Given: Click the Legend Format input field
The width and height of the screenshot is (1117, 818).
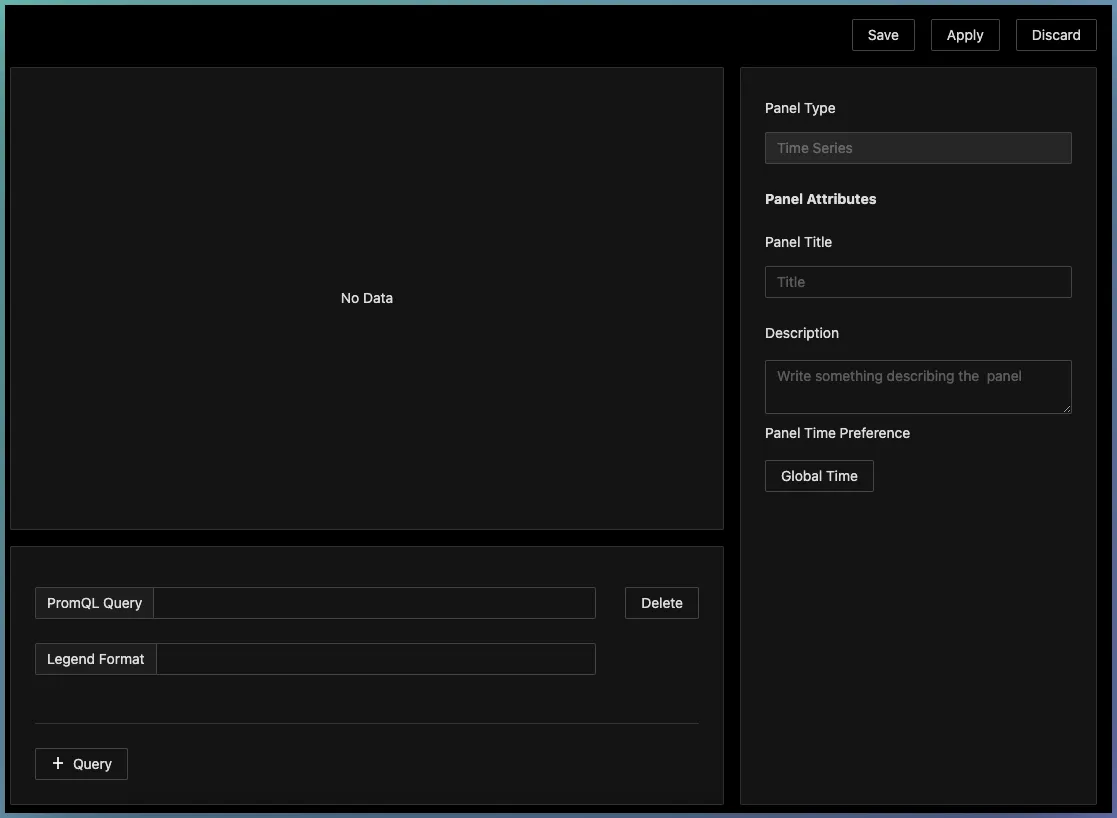Looking at the screenshot, I should click(375, 659).
